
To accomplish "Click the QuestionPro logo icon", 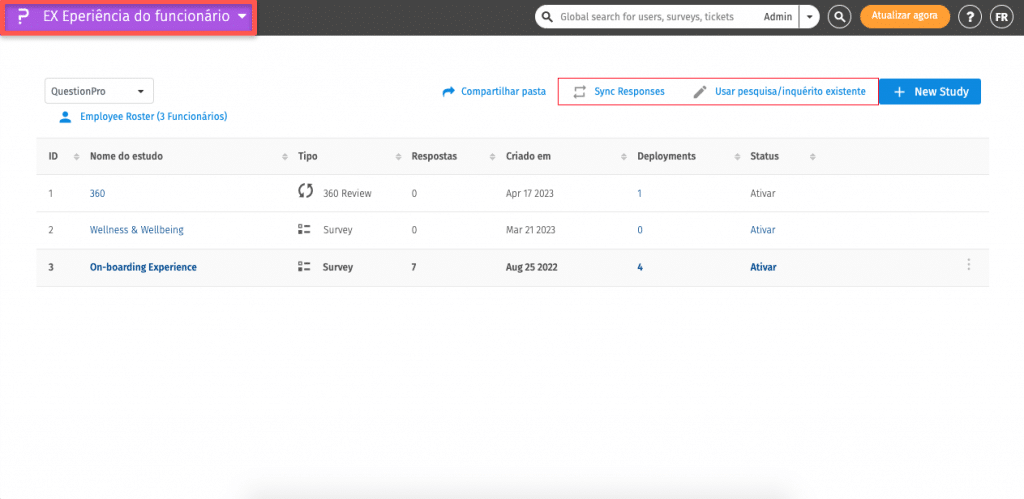I will pyautogui.click(x=24, y=17).
